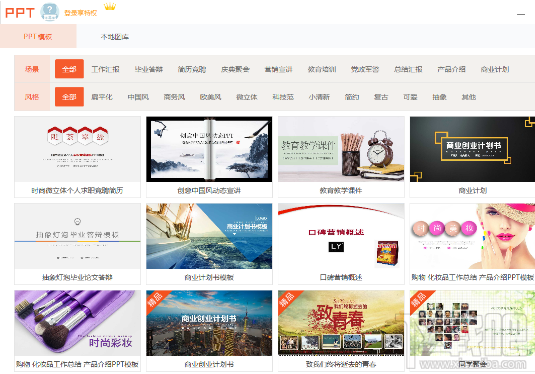Choose the 可爱 style filter
Image resolution: width=535 pixels, height=374 pixels.
pyautogui.click(x=410, y=97)
